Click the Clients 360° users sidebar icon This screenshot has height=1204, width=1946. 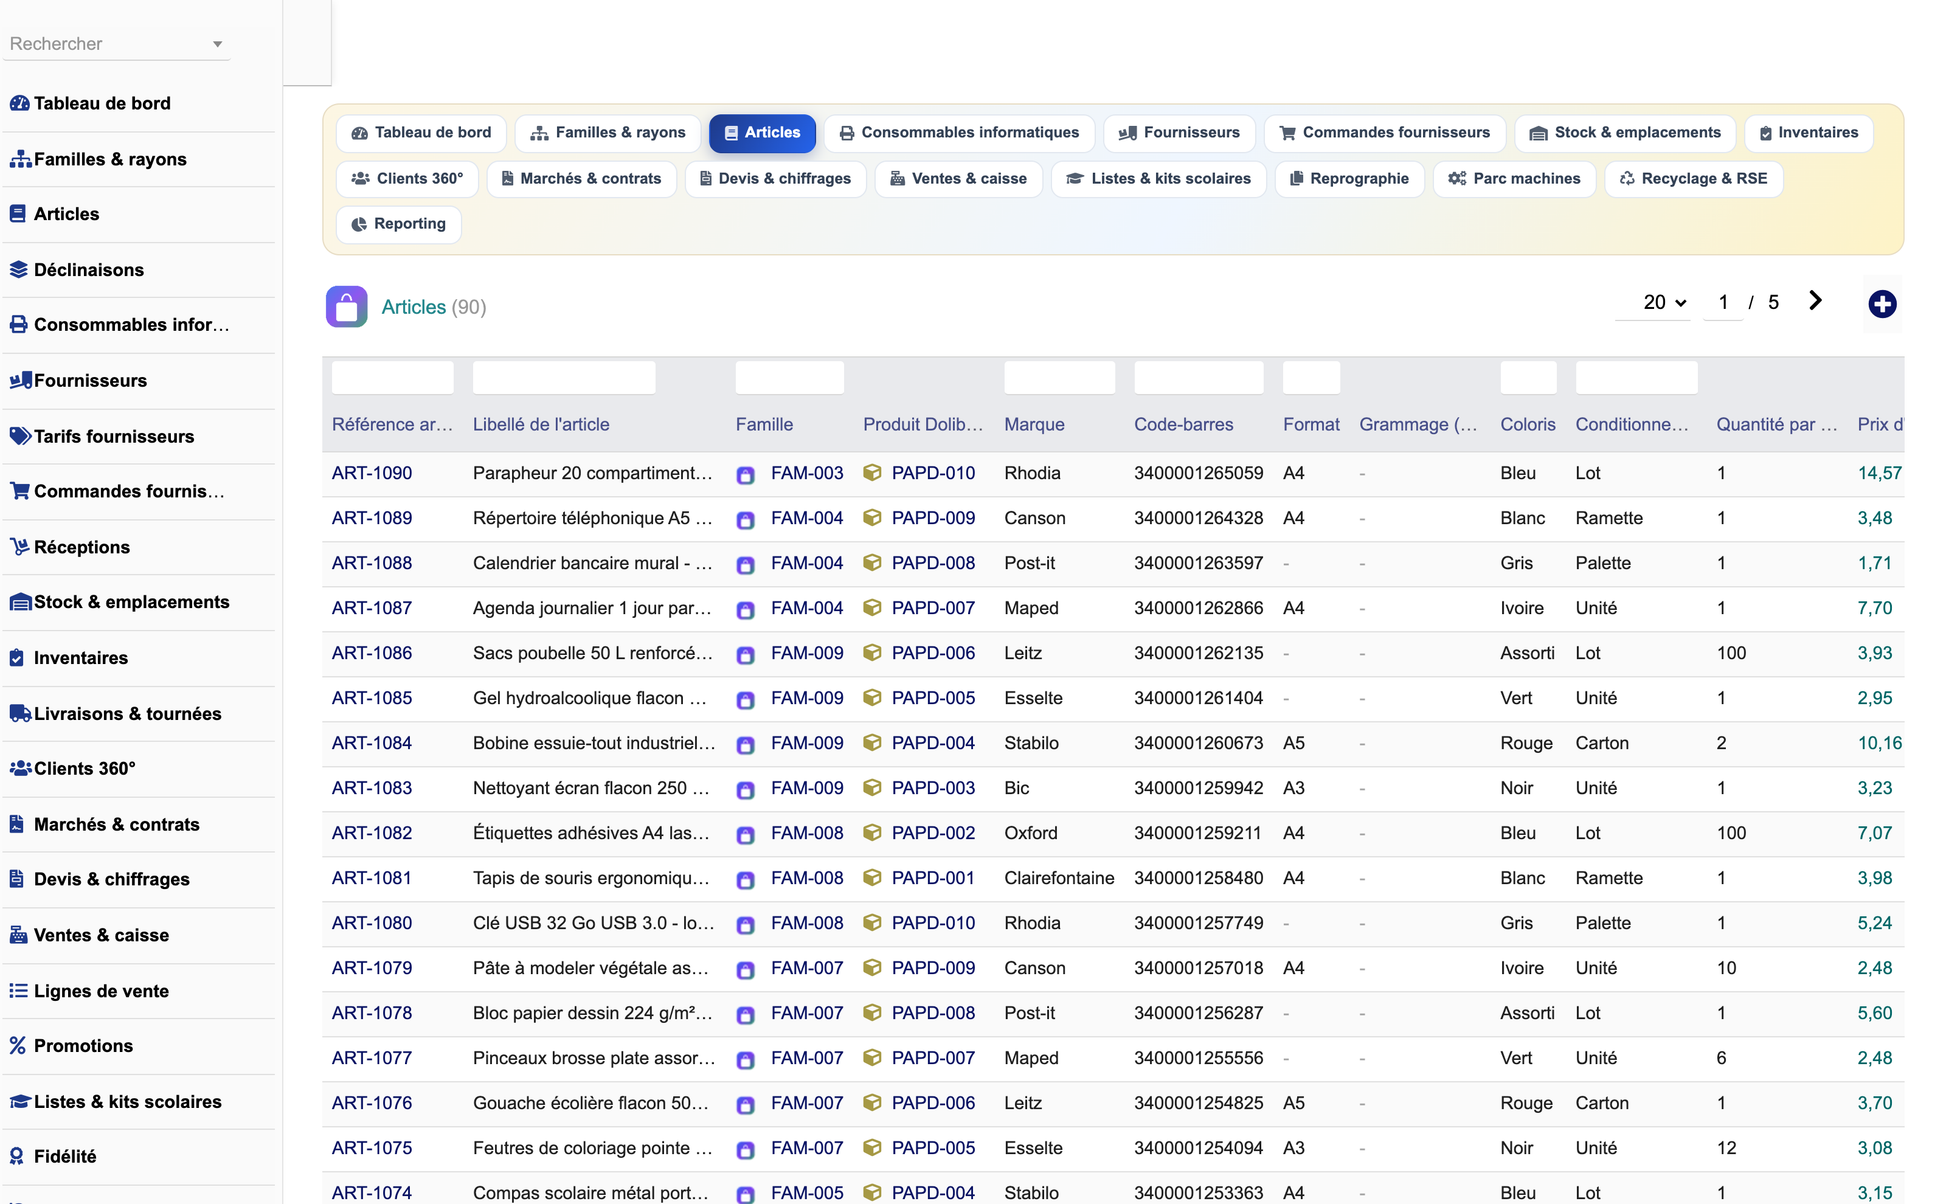(x=19, y=768)
